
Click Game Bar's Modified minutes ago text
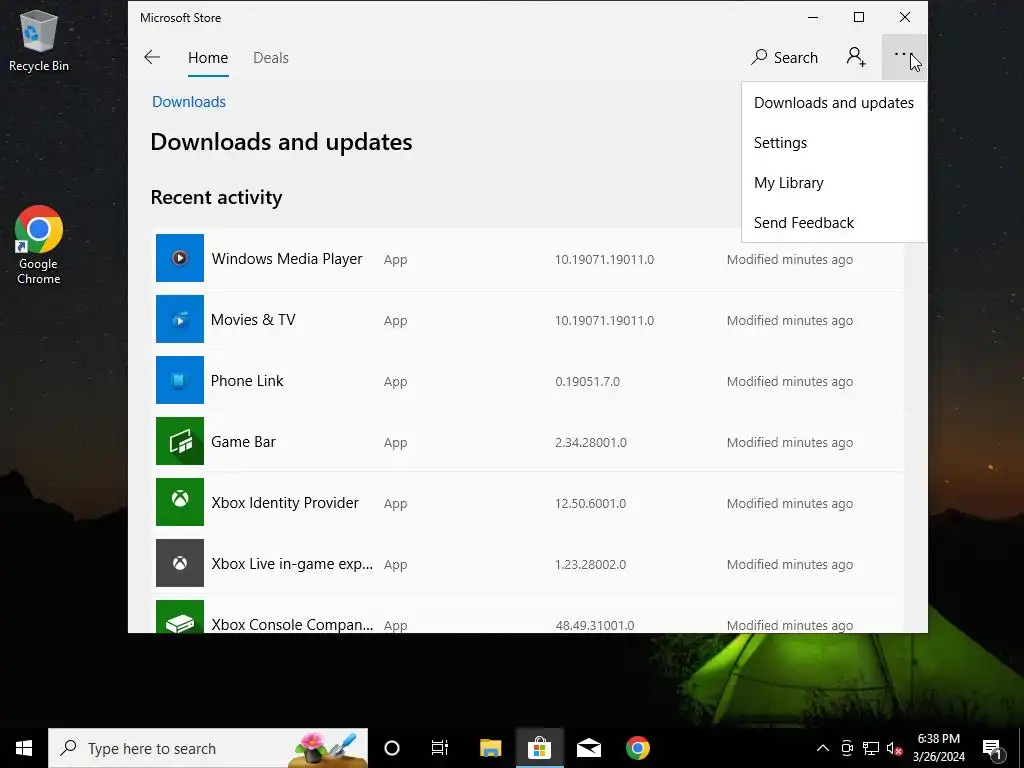[790, 443]
